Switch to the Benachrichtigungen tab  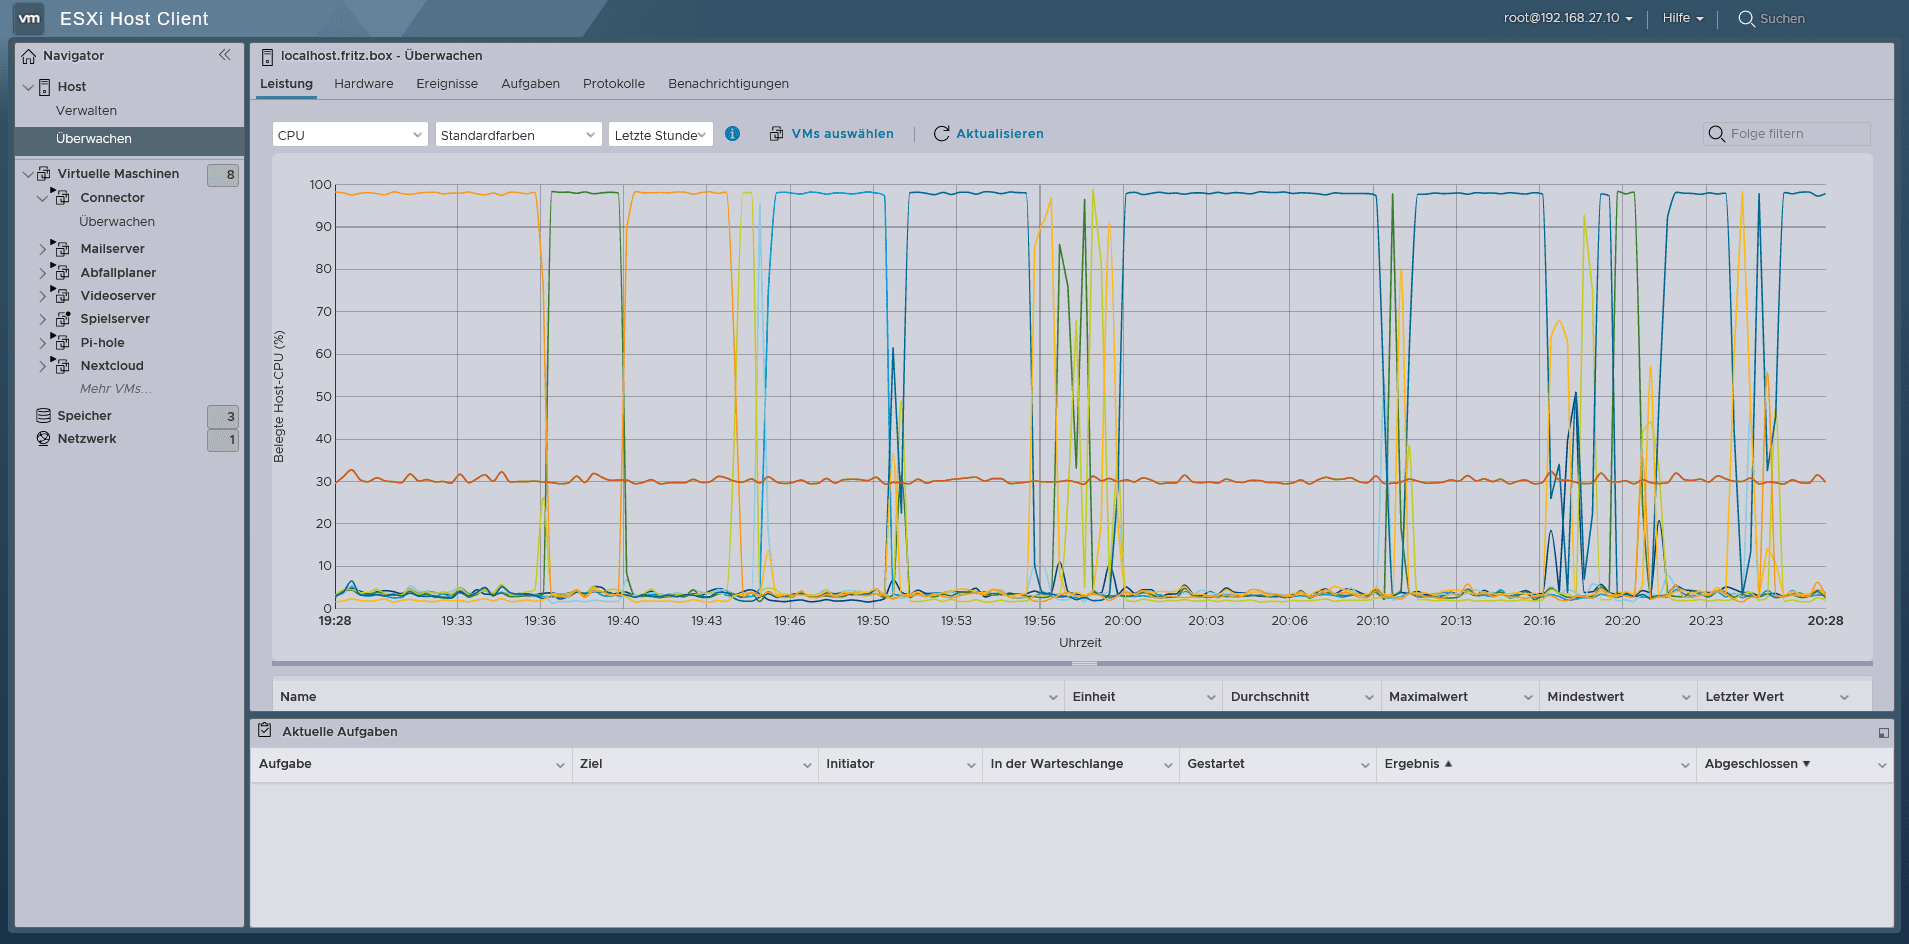[x=728, y=84]
